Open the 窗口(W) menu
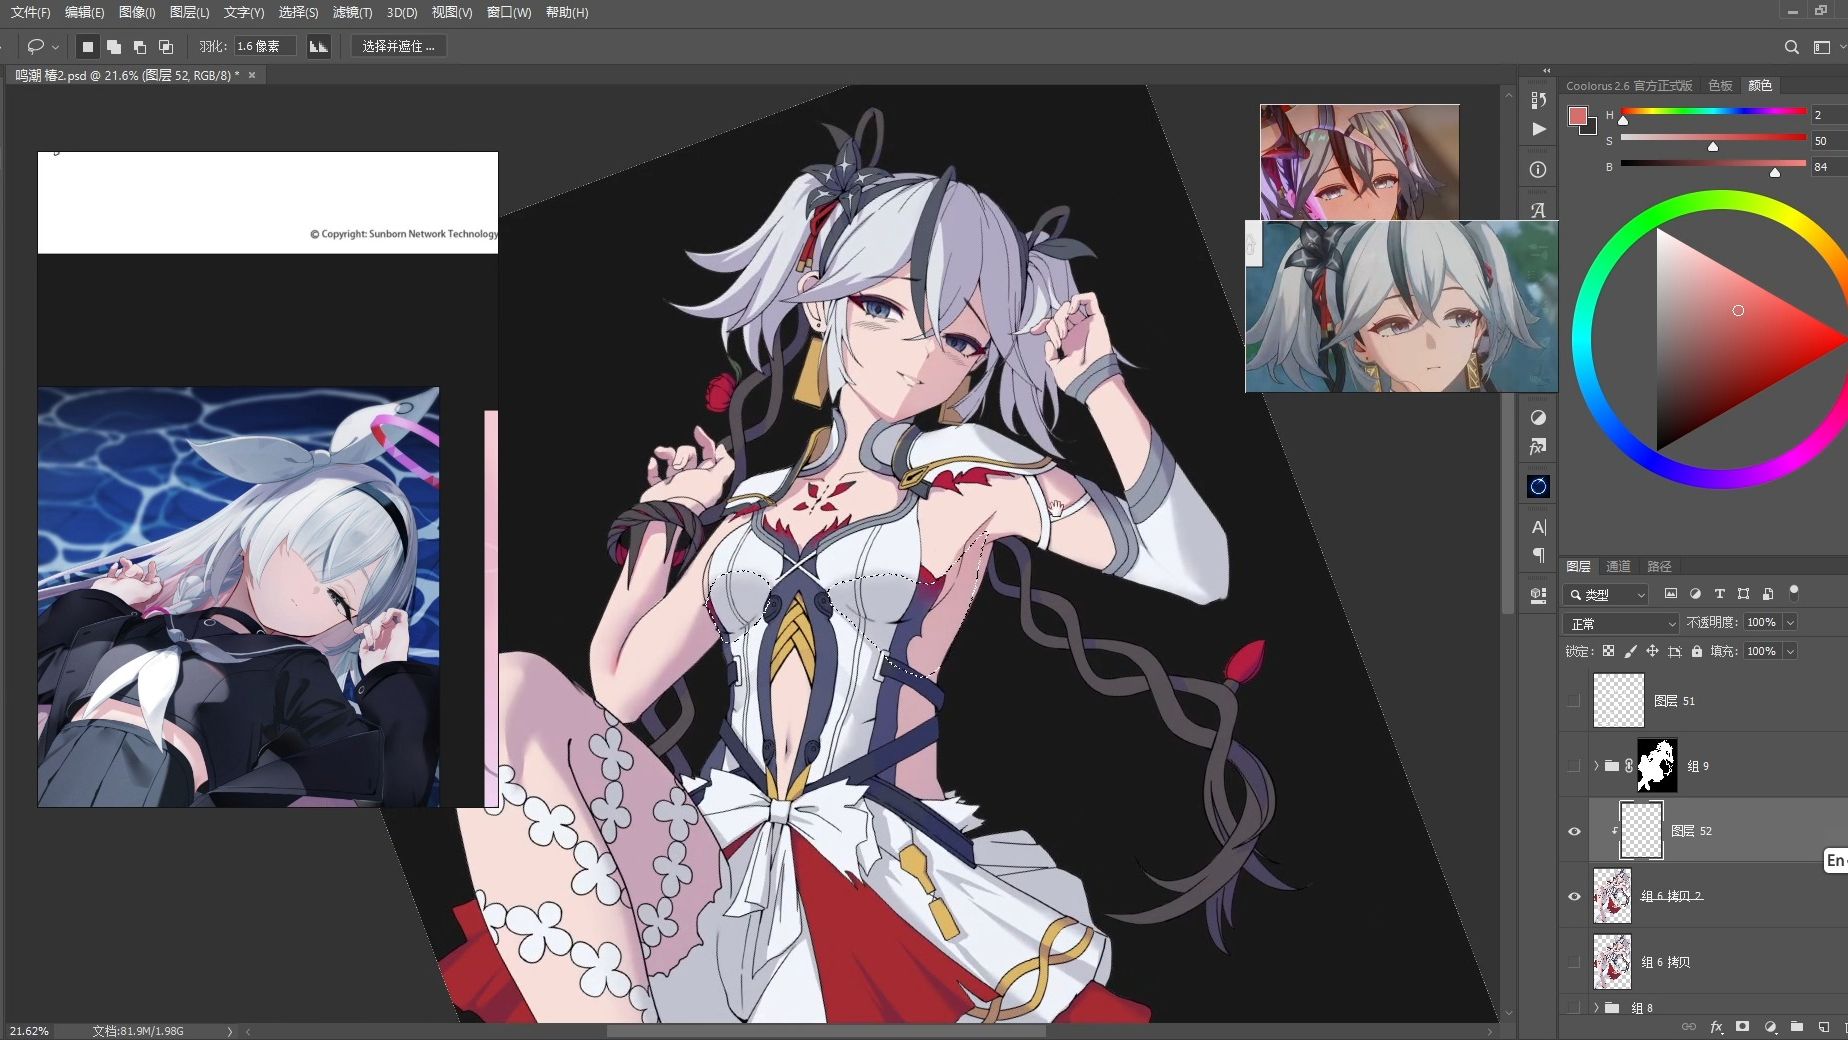The height and width of the screenshot is (1040, 1848). (509, 12)
